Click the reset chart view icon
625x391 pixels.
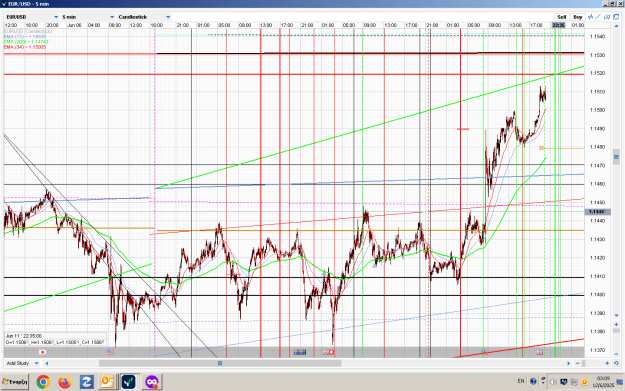coord(616,363)
